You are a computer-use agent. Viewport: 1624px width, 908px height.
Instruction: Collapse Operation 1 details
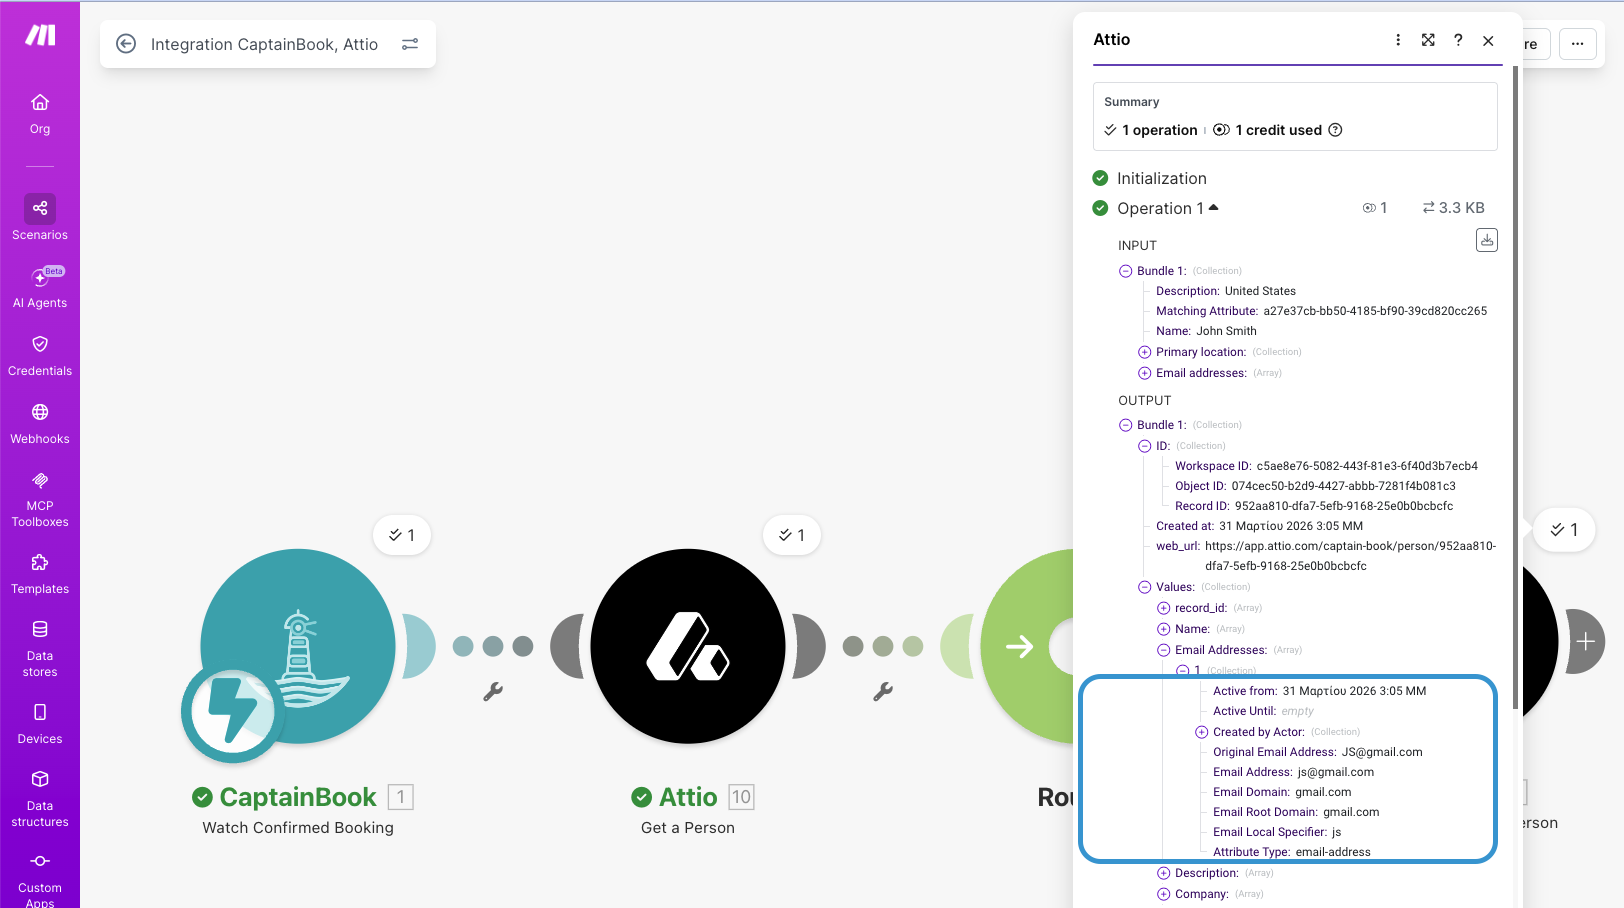[1213, 208]
